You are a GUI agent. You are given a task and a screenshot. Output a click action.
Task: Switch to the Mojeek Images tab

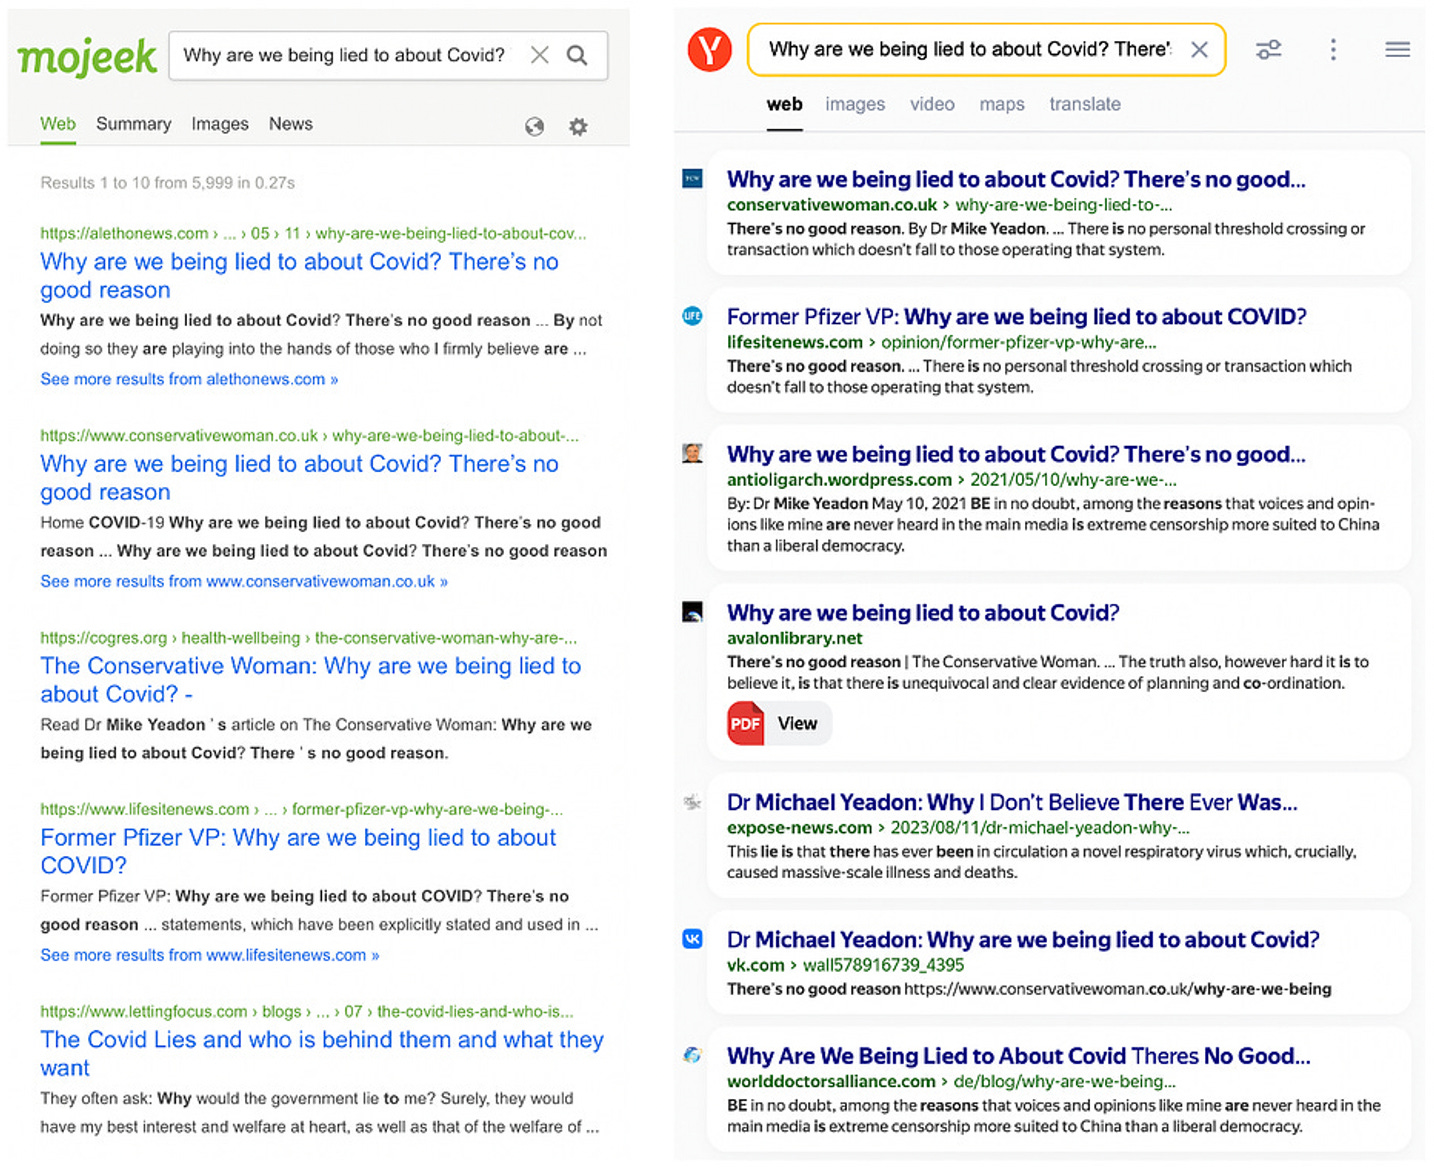(220, 124)
